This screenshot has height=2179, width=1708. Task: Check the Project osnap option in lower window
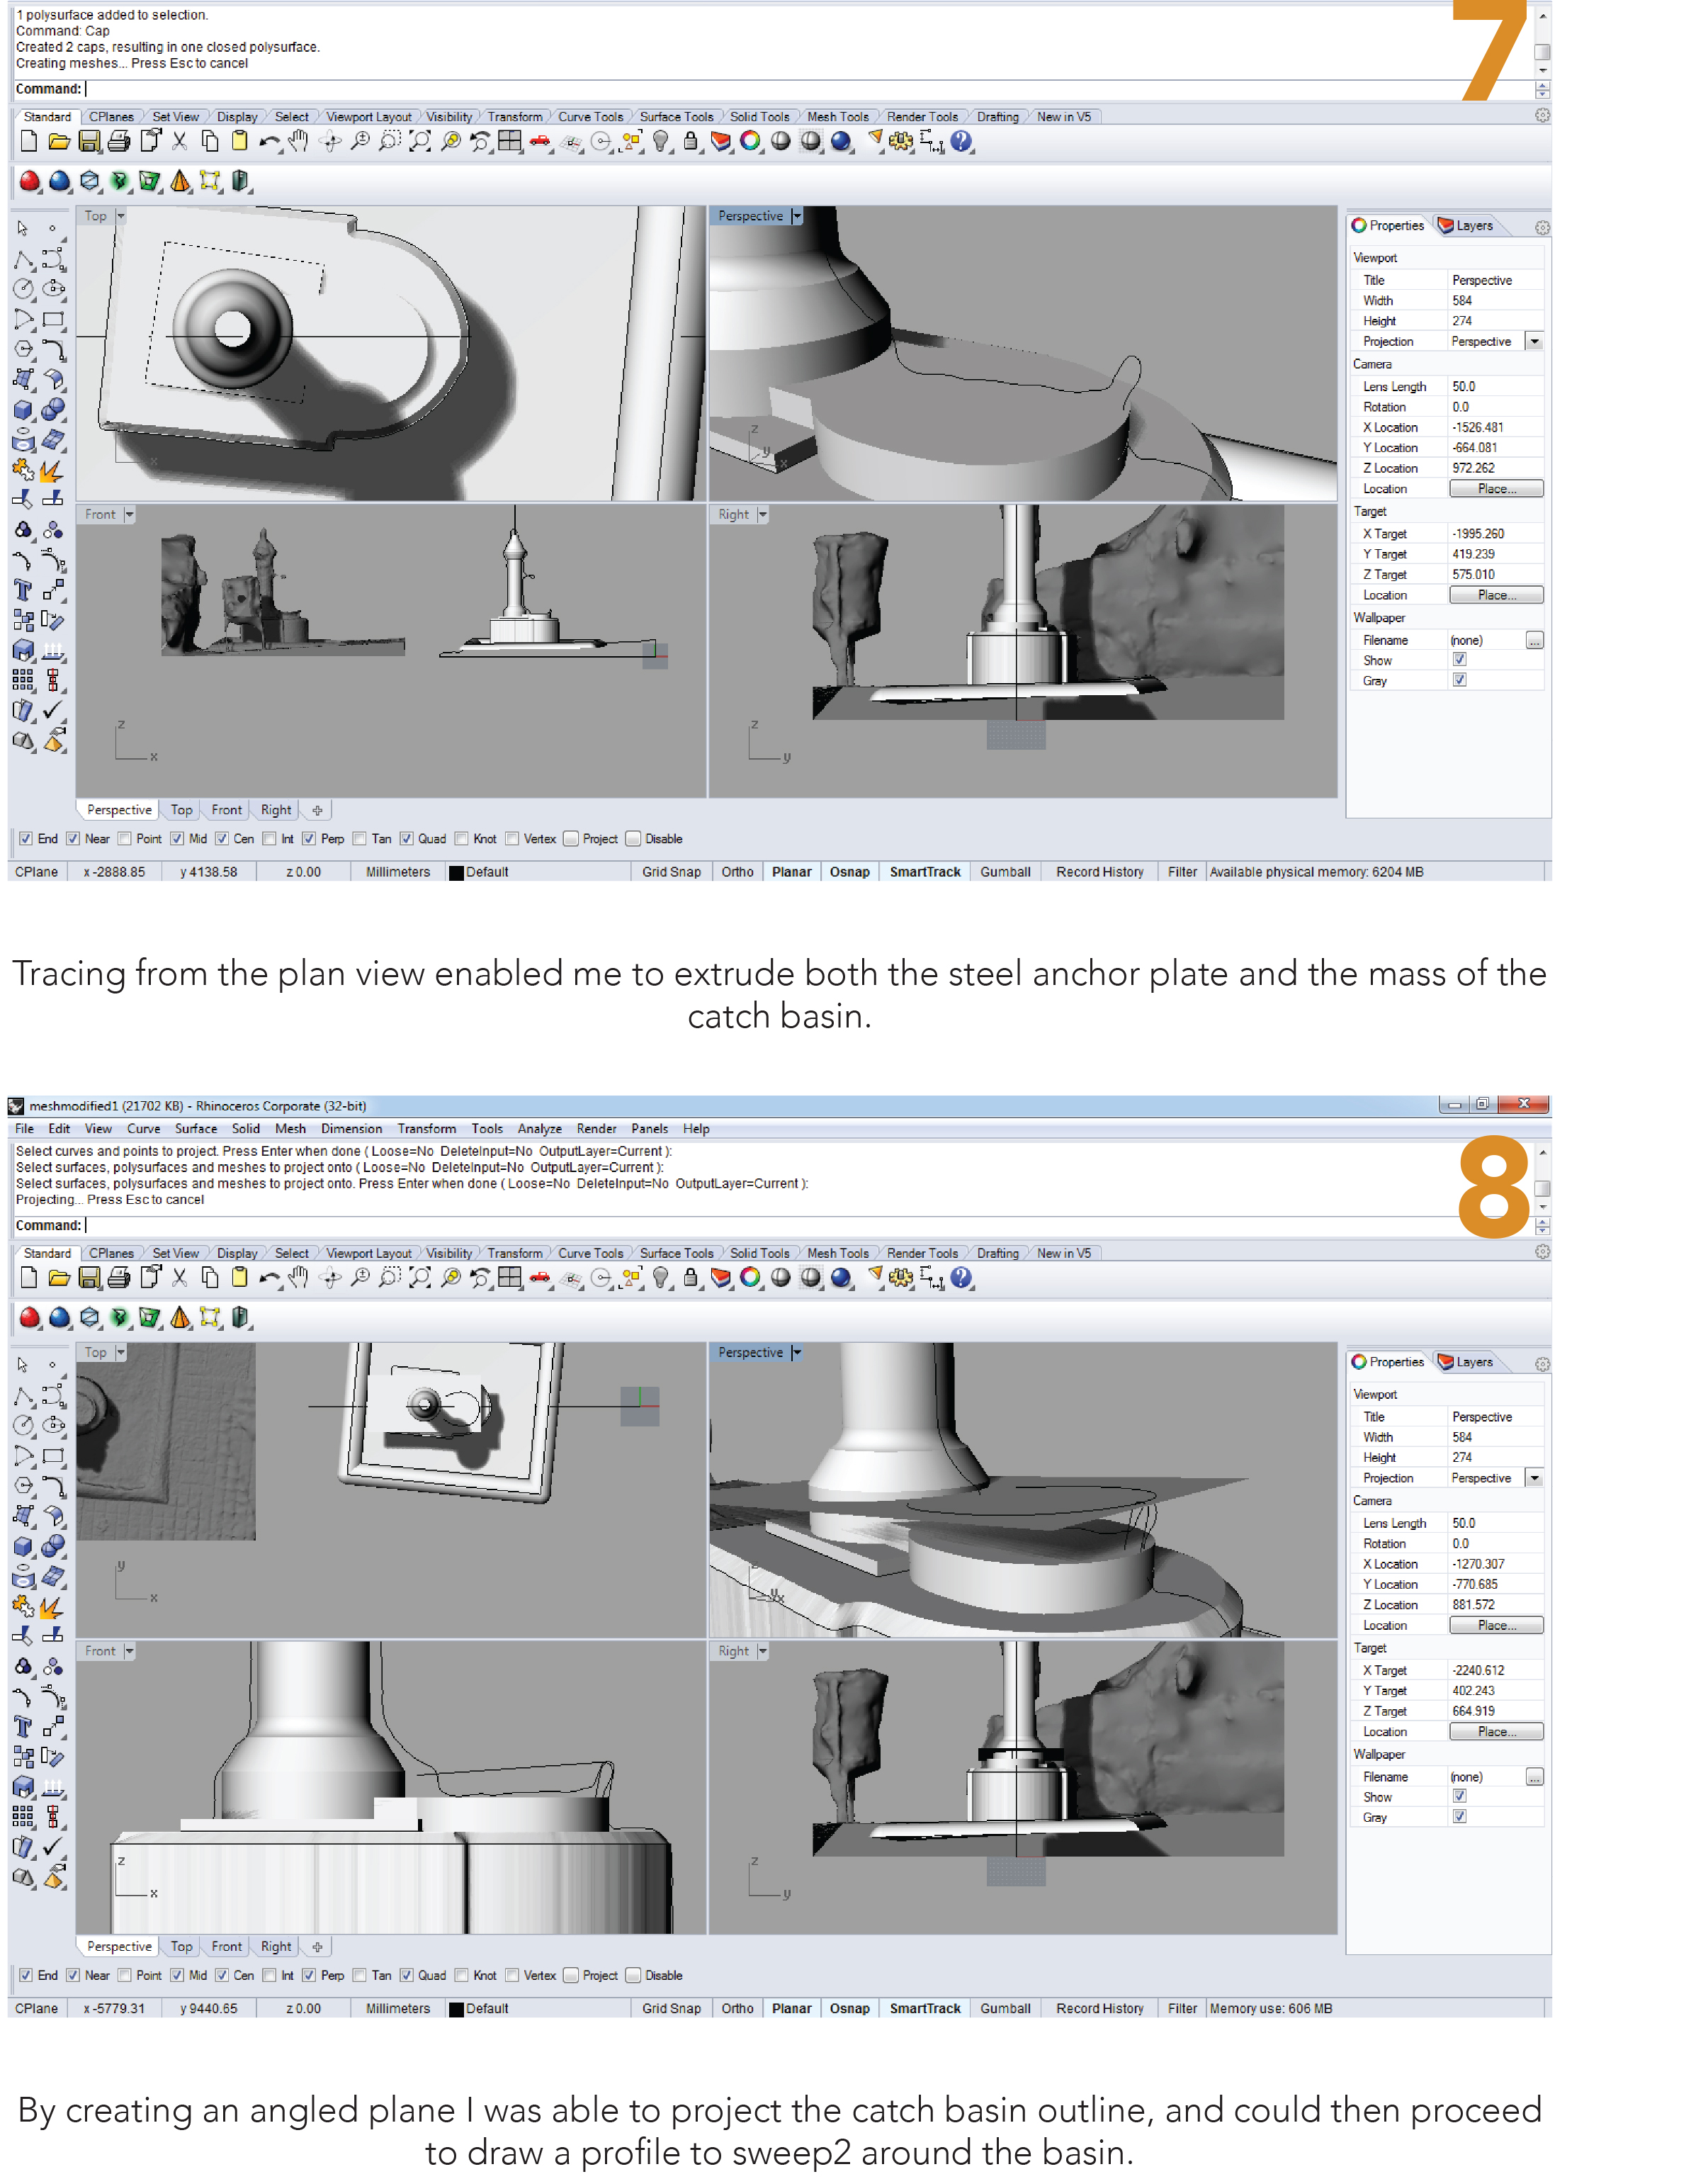[571, 1975]
